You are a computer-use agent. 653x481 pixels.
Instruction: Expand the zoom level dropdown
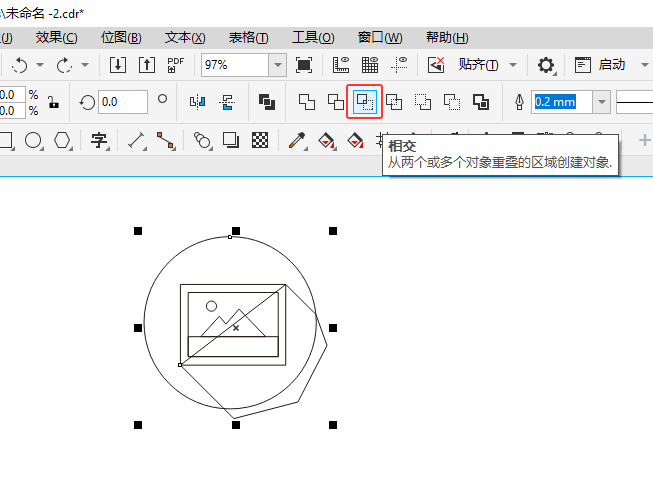[278, 65]
